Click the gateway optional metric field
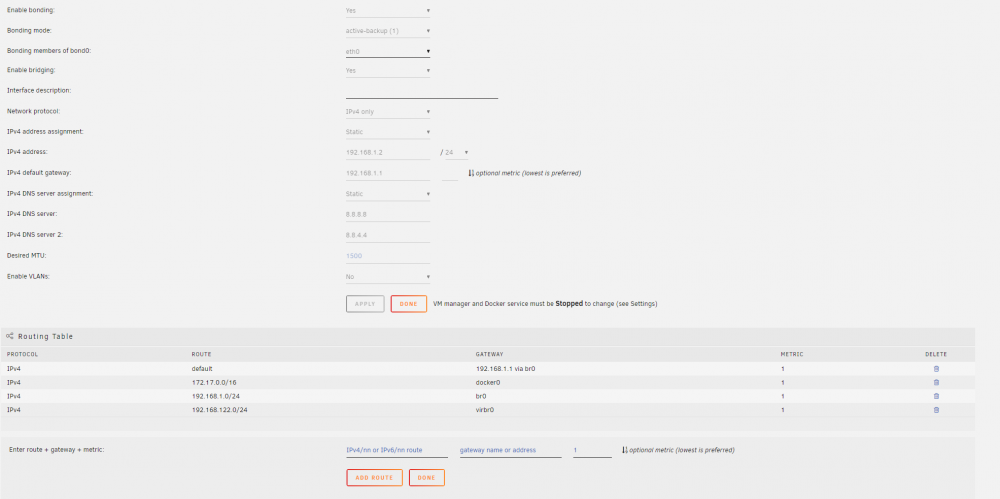 450,173
